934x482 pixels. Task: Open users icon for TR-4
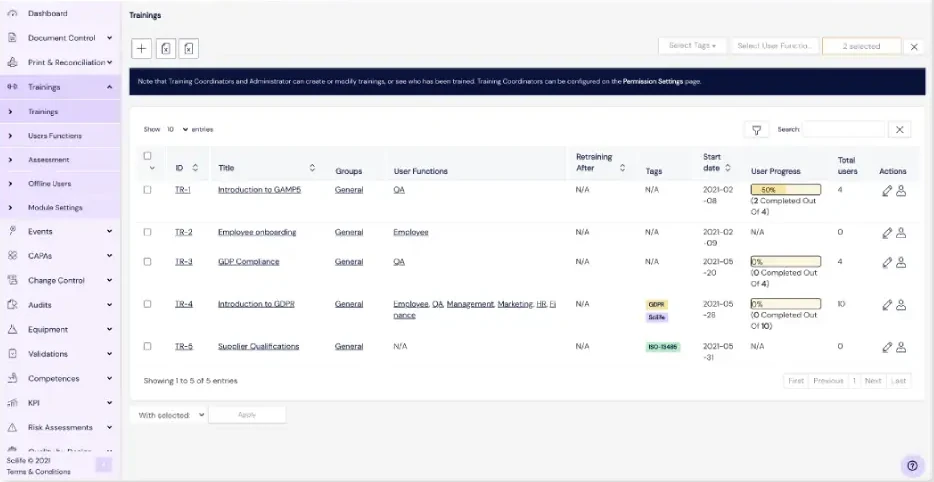[x=901, y=305]
